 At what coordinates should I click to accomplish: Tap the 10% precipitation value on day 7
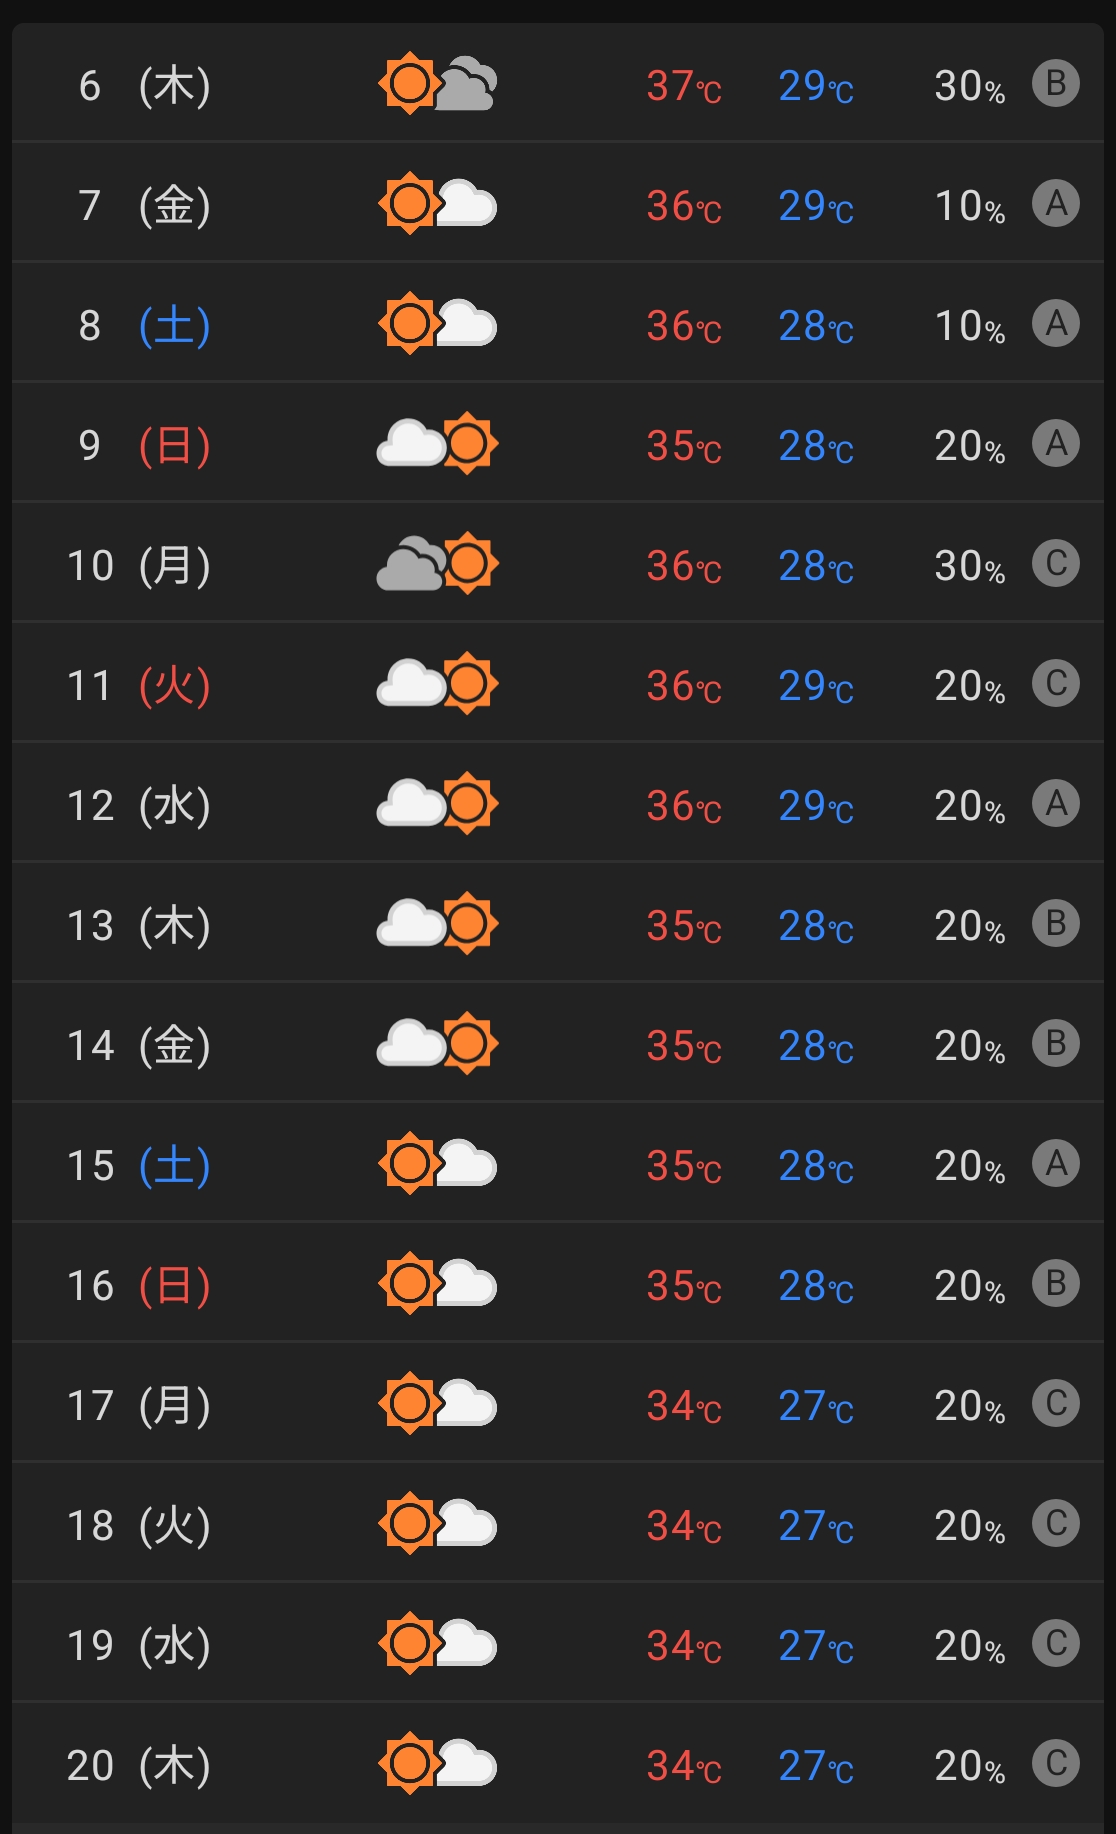pyautogui.click(x=969, y=206)
